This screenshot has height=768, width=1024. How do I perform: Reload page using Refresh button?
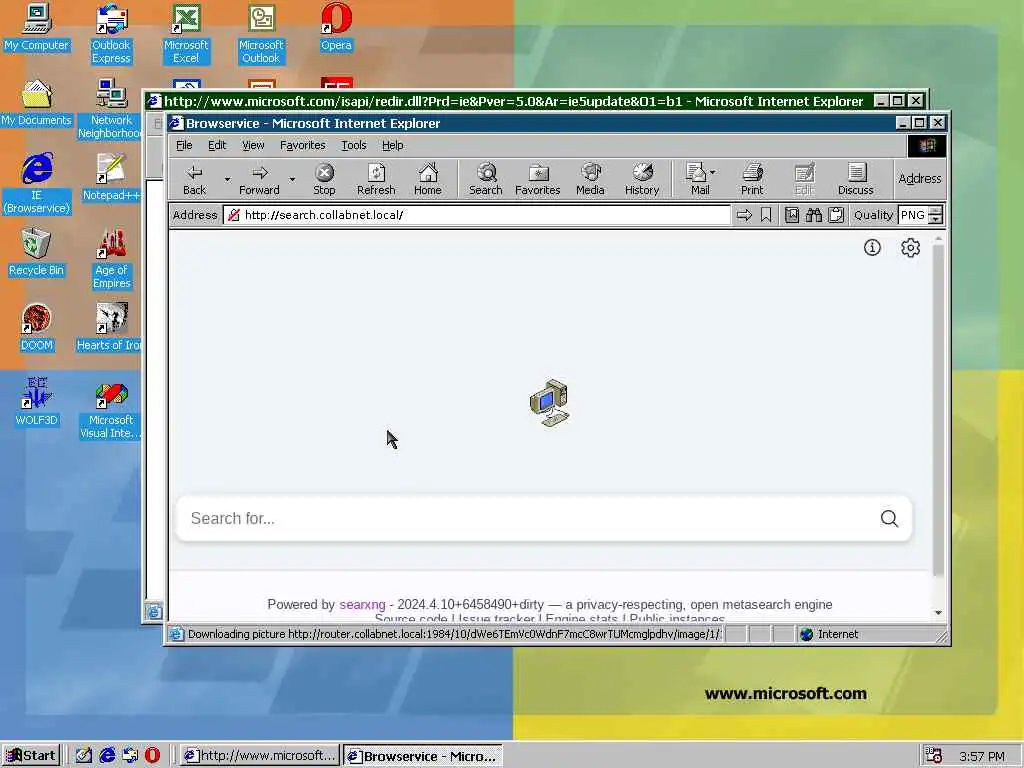[376, 180]
